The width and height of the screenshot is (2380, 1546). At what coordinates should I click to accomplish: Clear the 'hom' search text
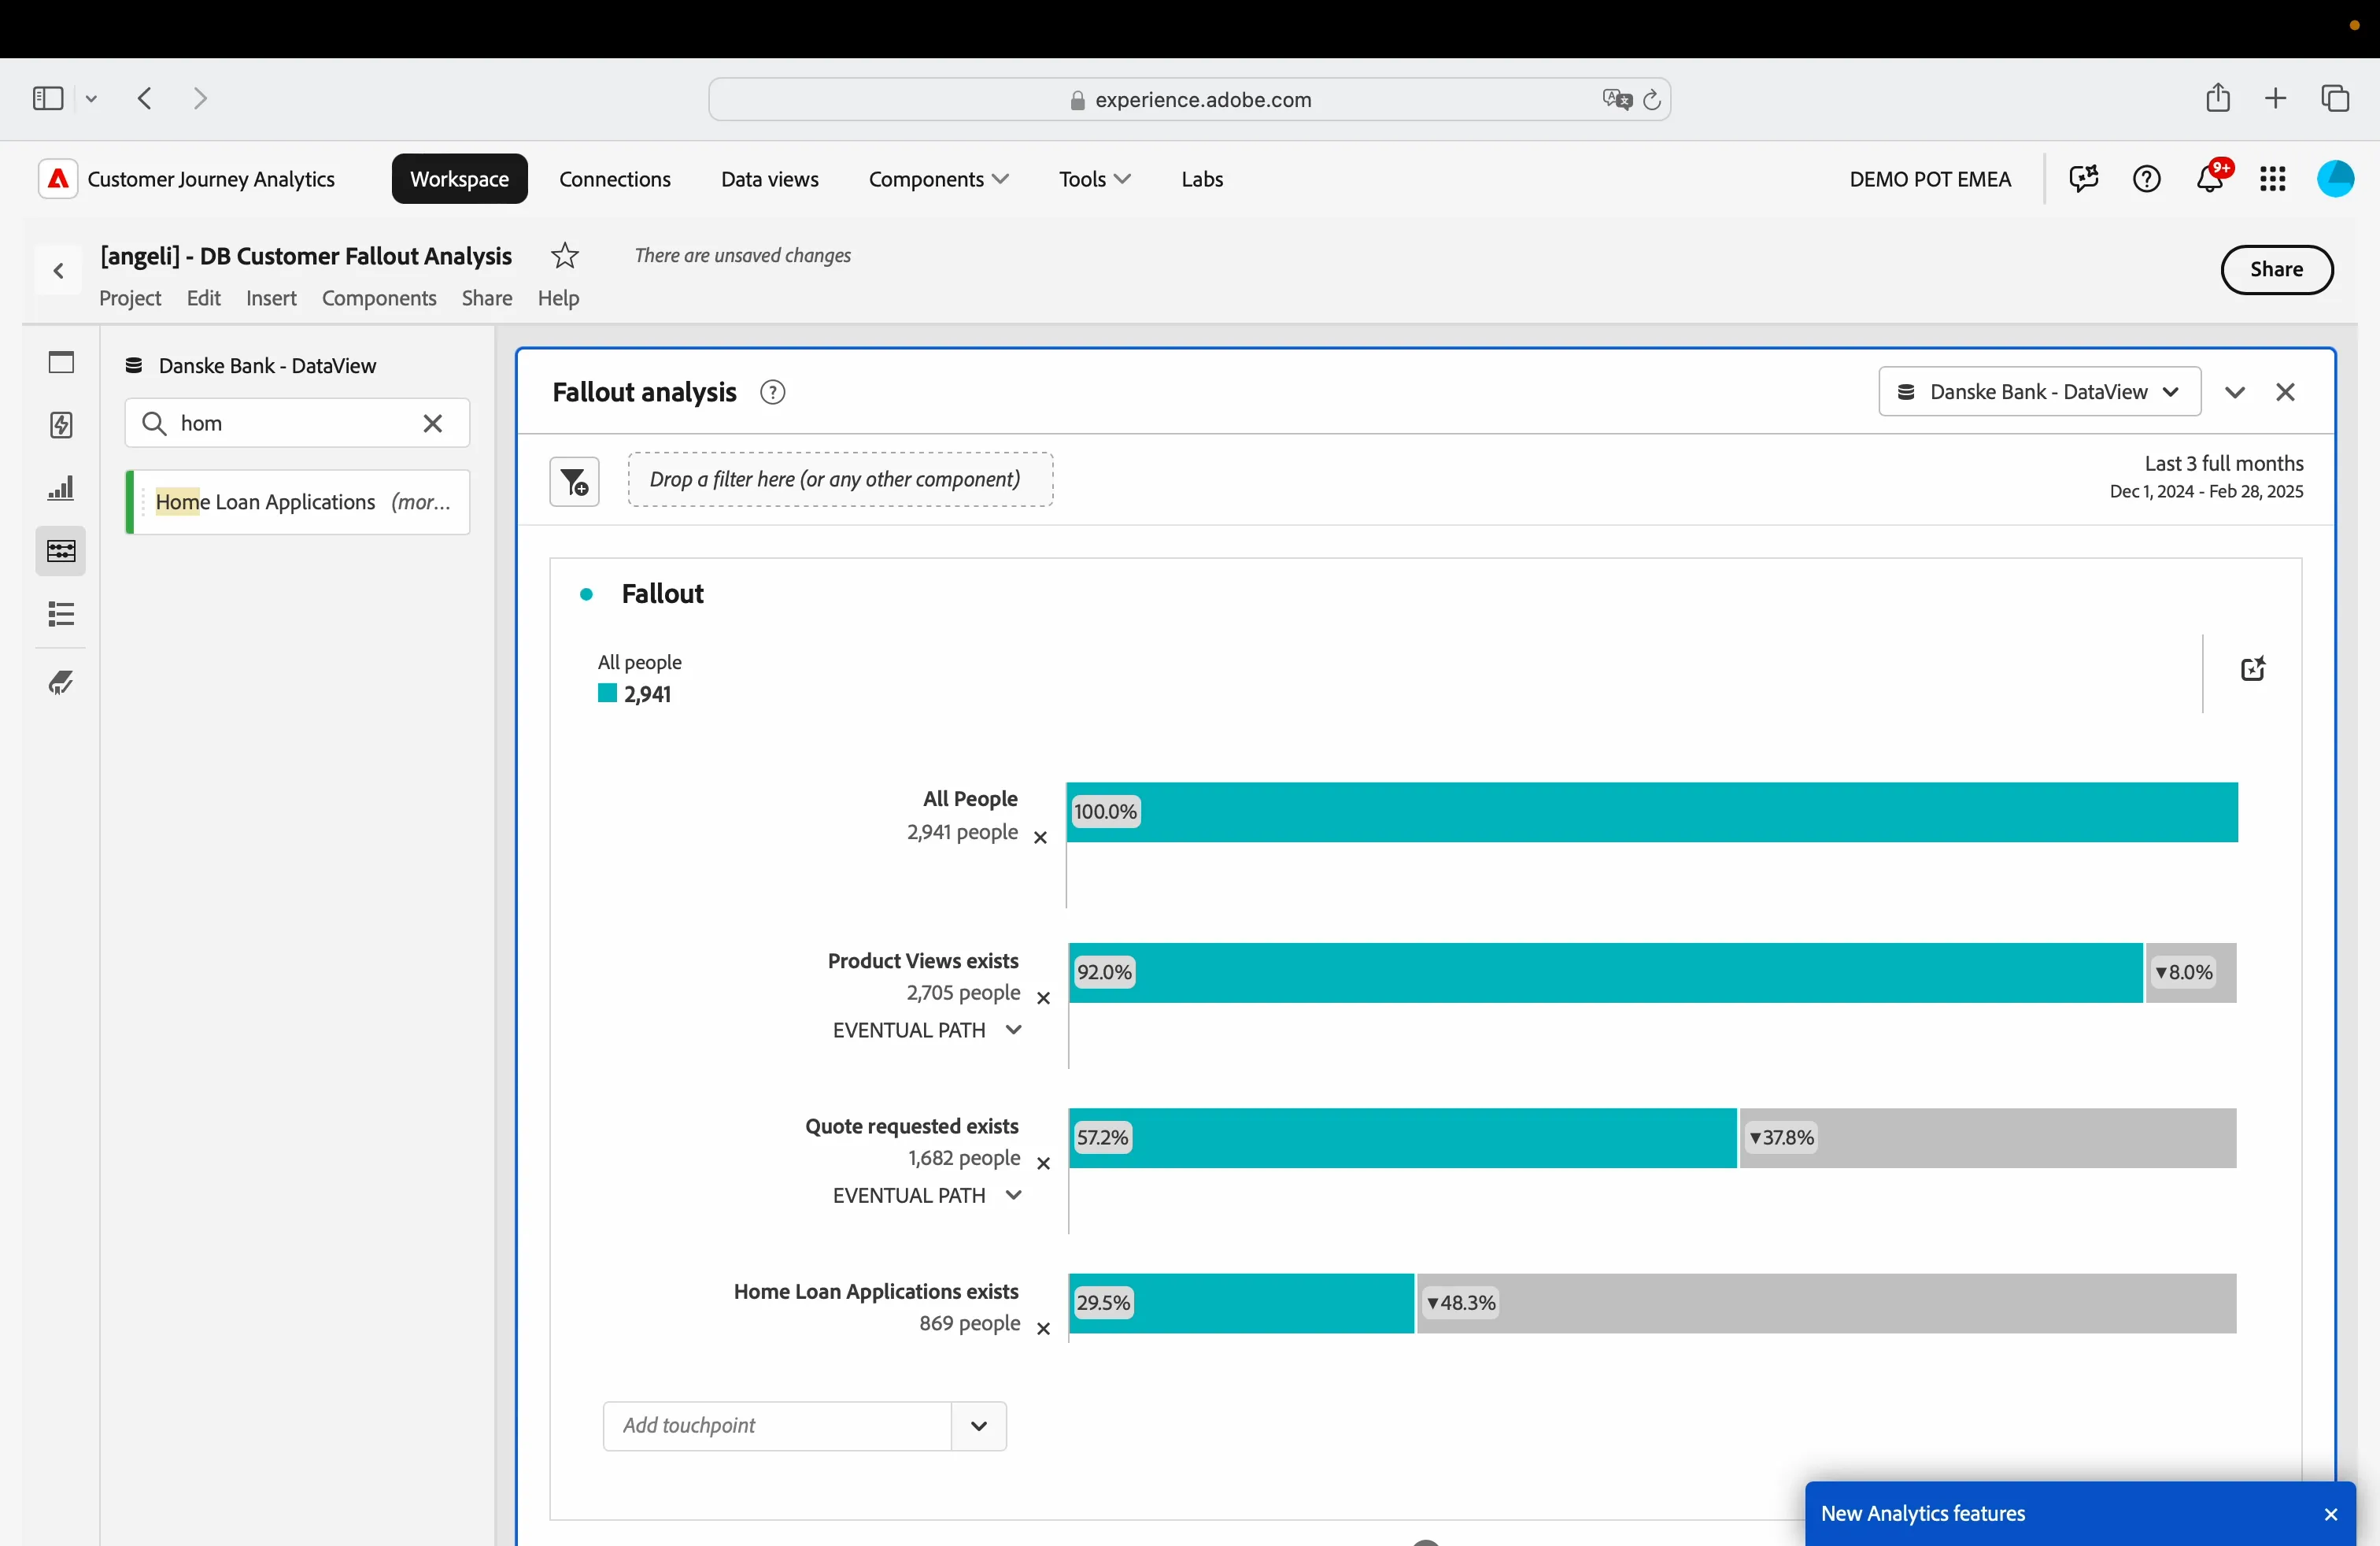coord(432,423)
